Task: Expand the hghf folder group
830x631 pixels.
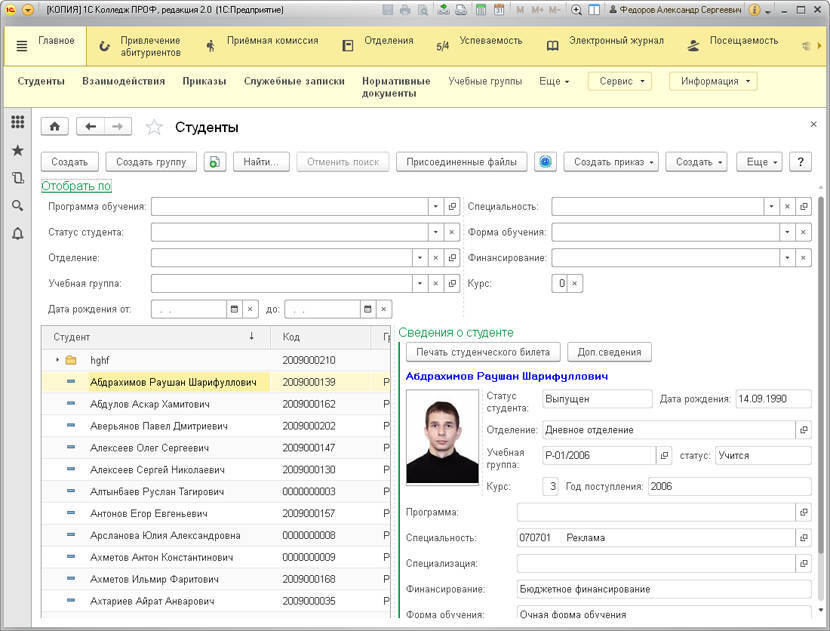Action: 58,360
